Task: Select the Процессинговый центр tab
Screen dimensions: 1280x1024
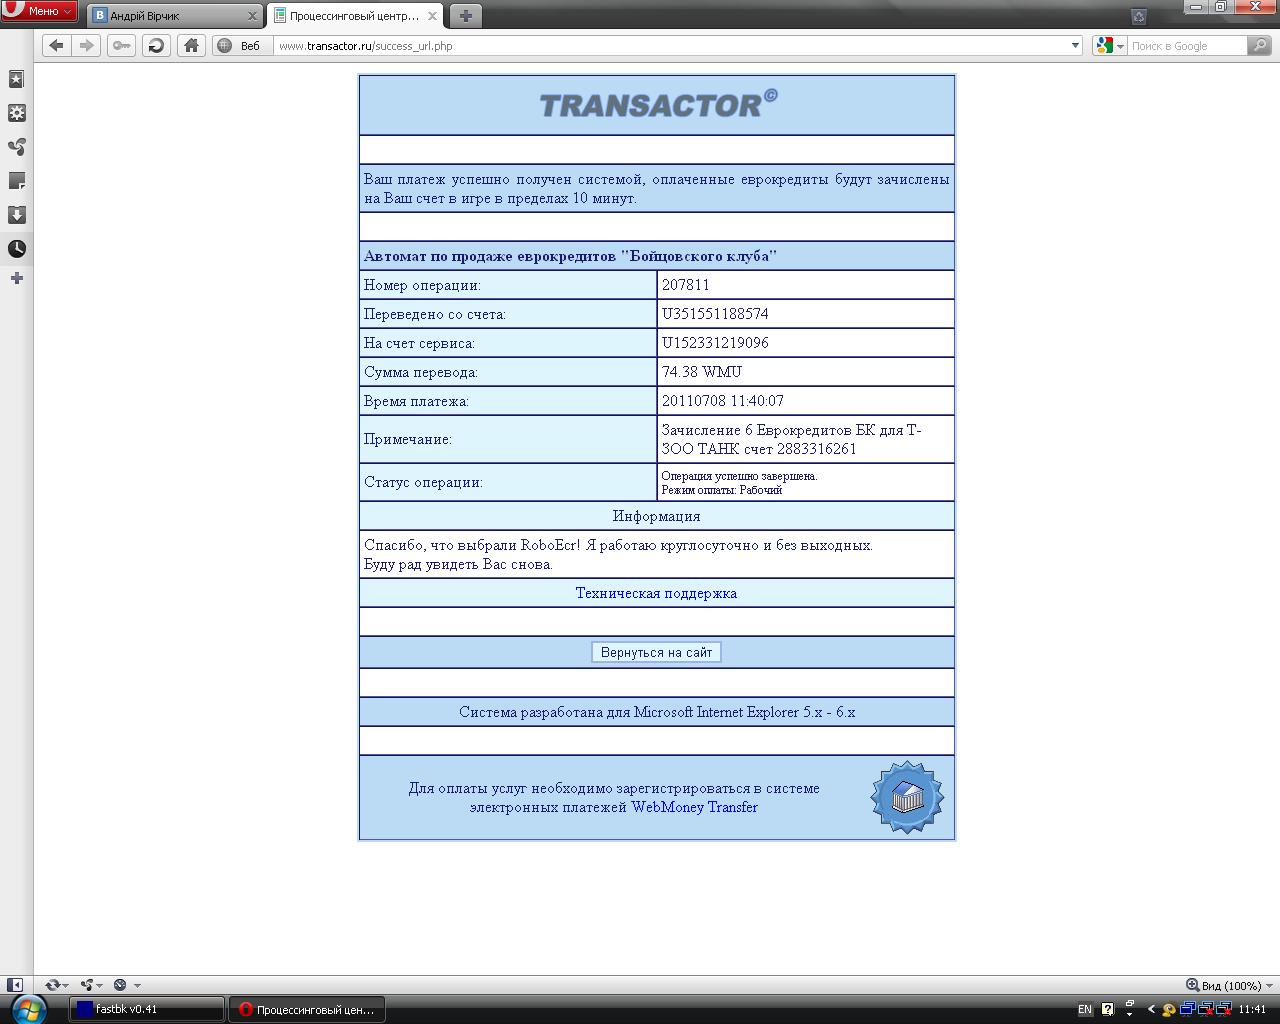Action: [355, 16]
